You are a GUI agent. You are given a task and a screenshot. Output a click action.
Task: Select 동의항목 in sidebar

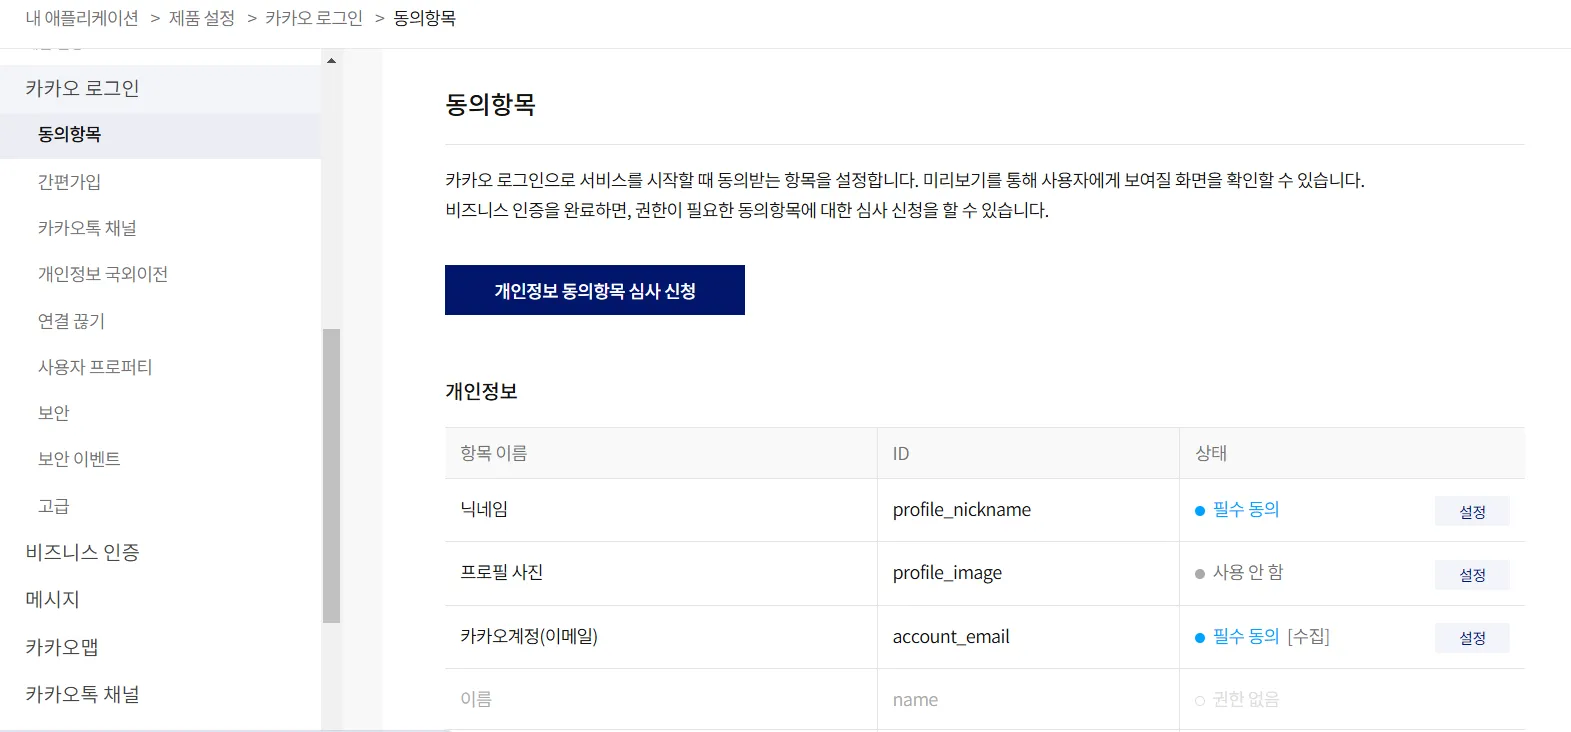[x=160, y=135]
